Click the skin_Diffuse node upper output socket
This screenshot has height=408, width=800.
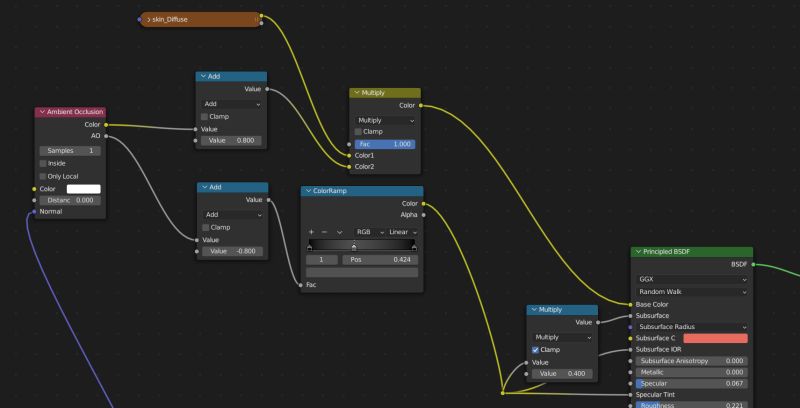[261, 16]
